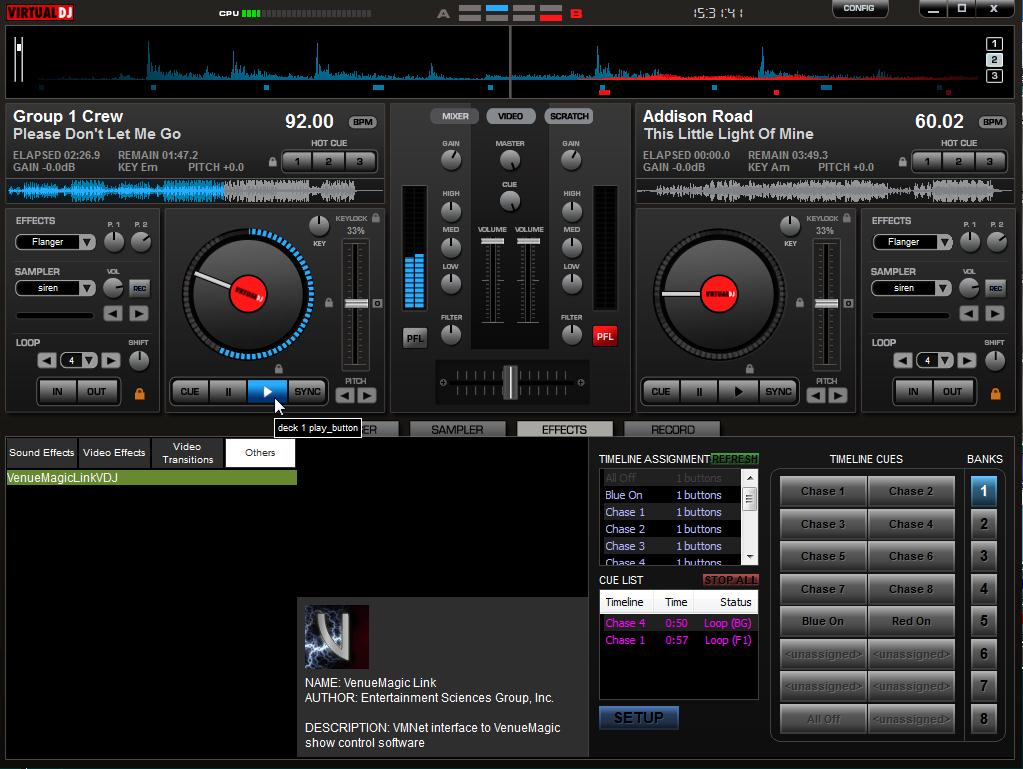Double loop length on right deck
Viewport: 1023px width, 769px height.
[x=967, y=360]
